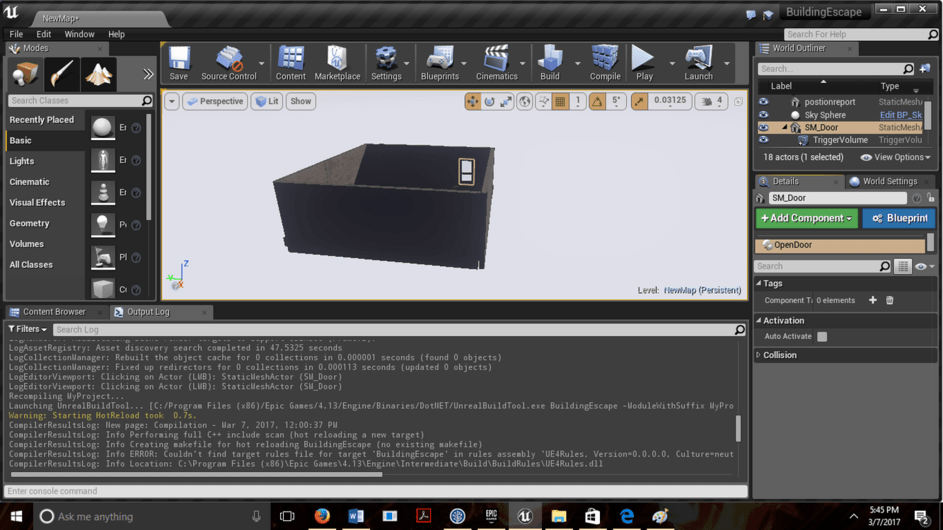Open Perspective view mode menu

coord(215,101)
